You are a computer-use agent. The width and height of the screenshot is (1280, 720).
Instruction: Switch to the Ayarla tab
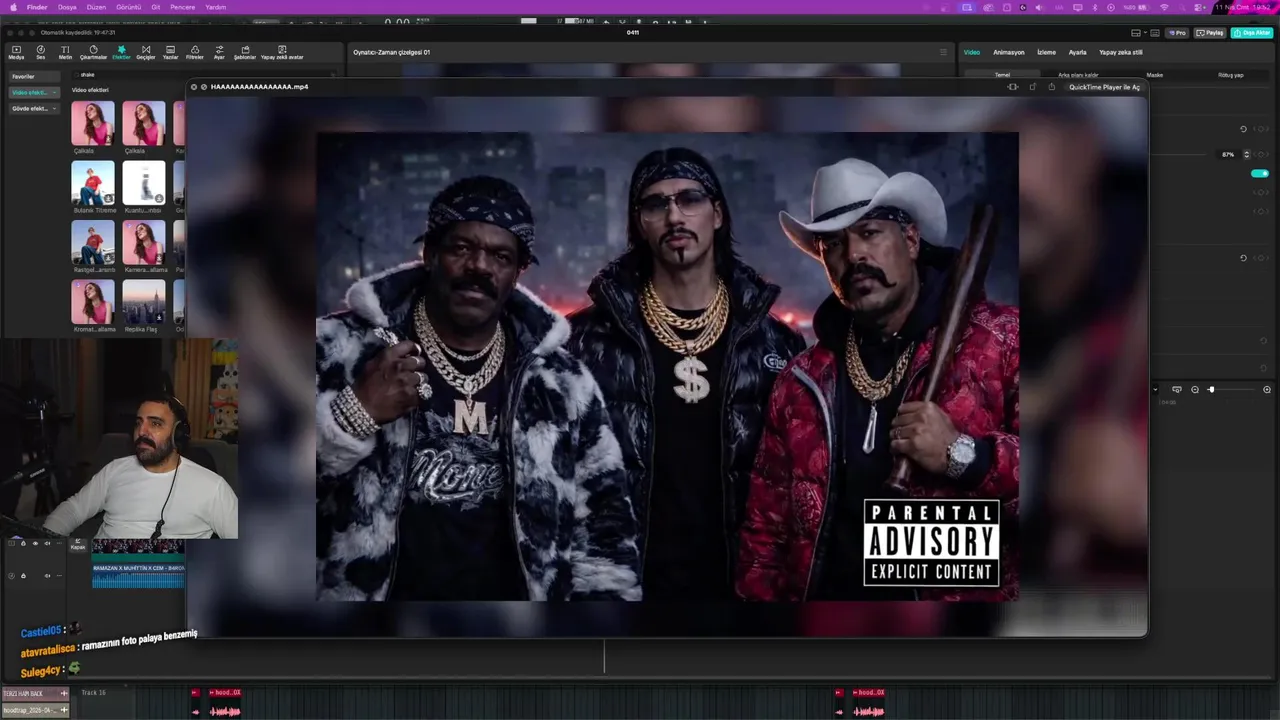(x=1077, y=52)
